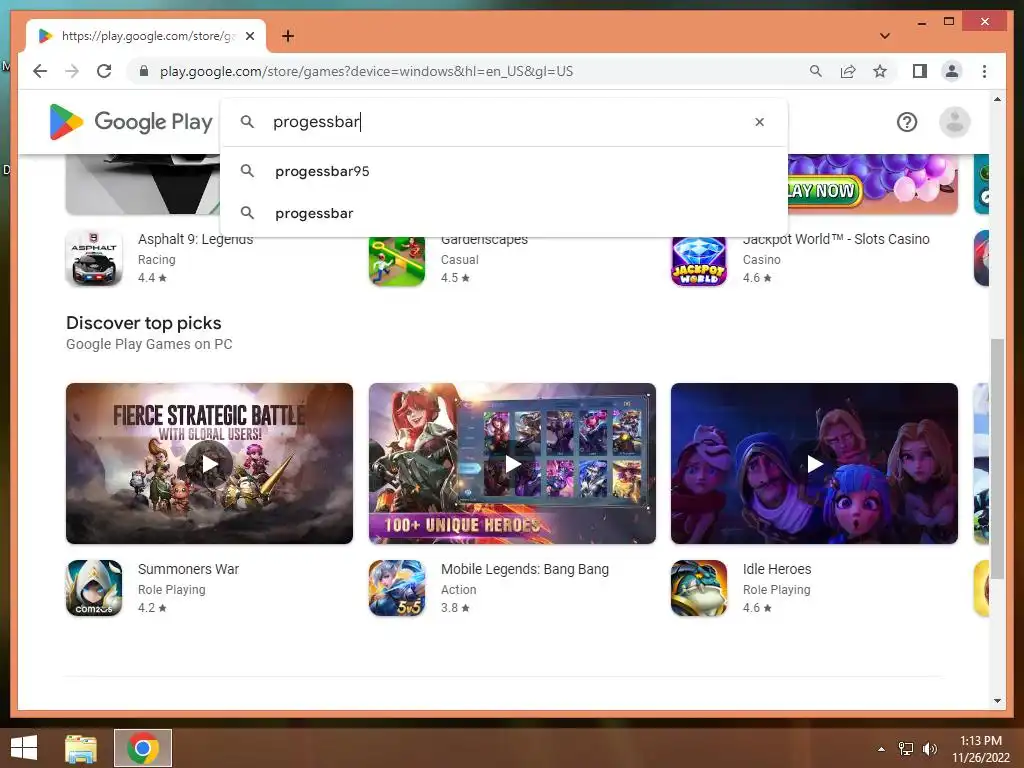Click the network tray icon
This screenshot has height=768, width=1024.
pos(906,749)
